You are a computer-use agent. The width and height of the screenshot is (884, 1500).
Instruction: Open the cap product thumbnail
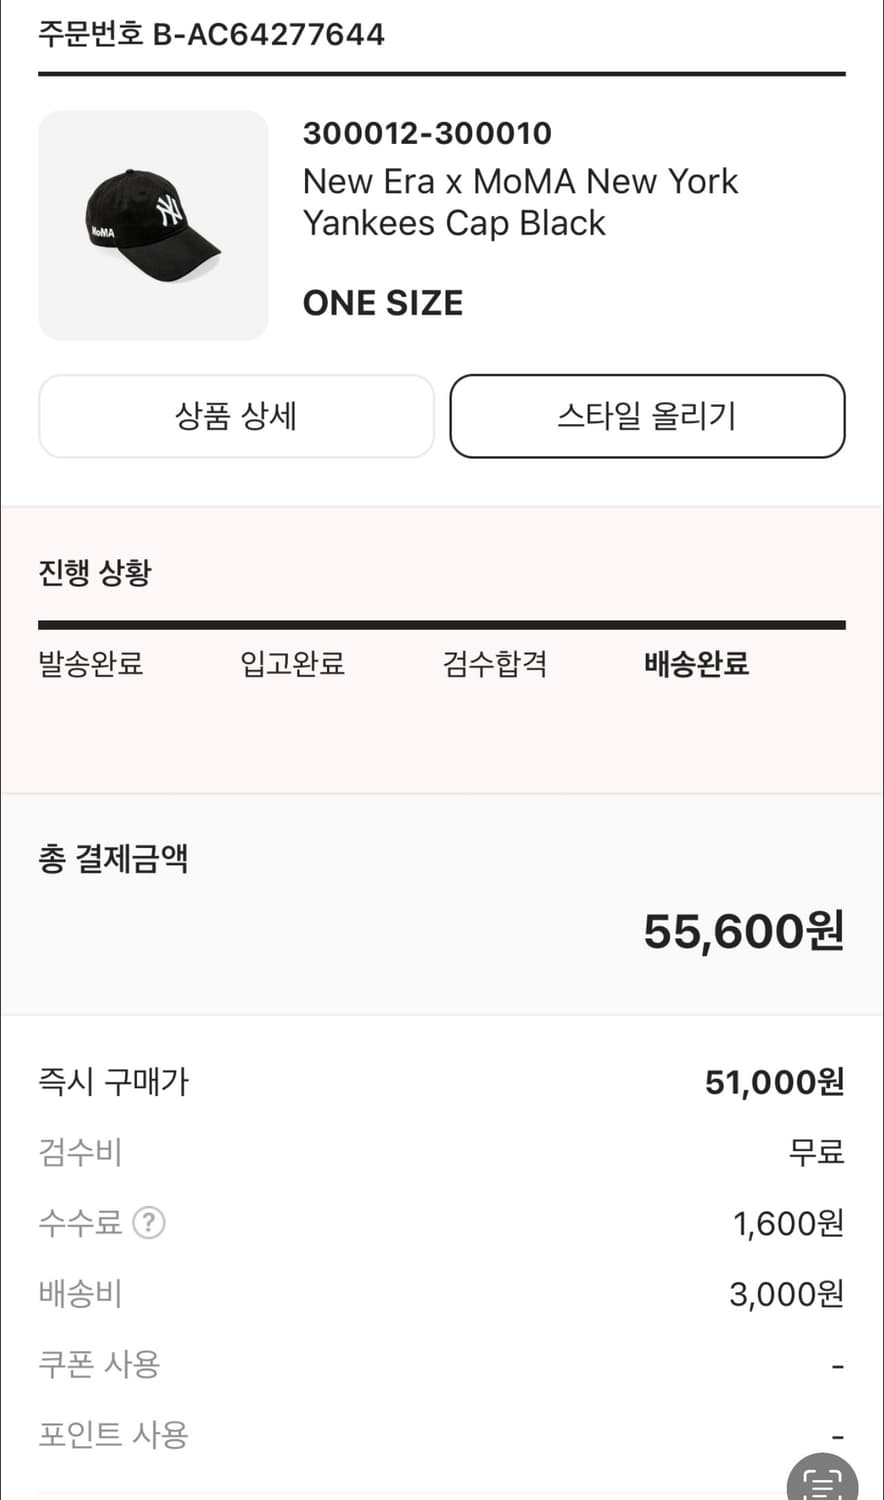[x=153, y=225]
